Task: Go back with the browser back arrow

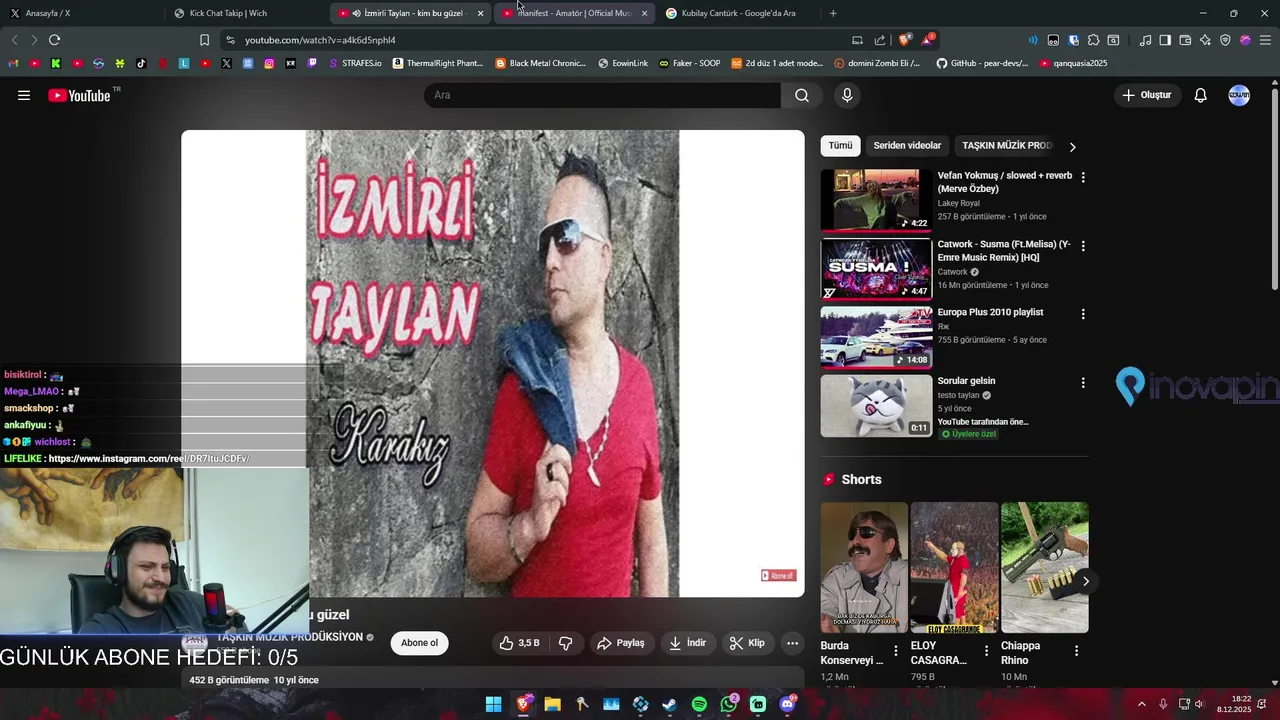Action: pos(14,40)
